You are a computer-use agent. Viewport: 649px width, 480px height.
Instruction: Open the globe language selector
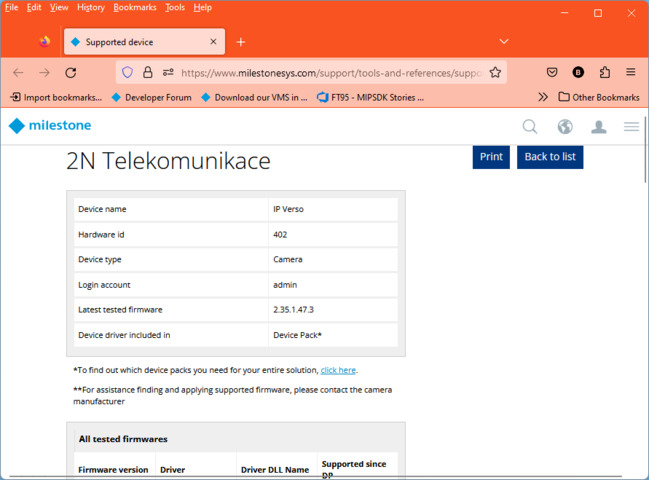point(565,126)
